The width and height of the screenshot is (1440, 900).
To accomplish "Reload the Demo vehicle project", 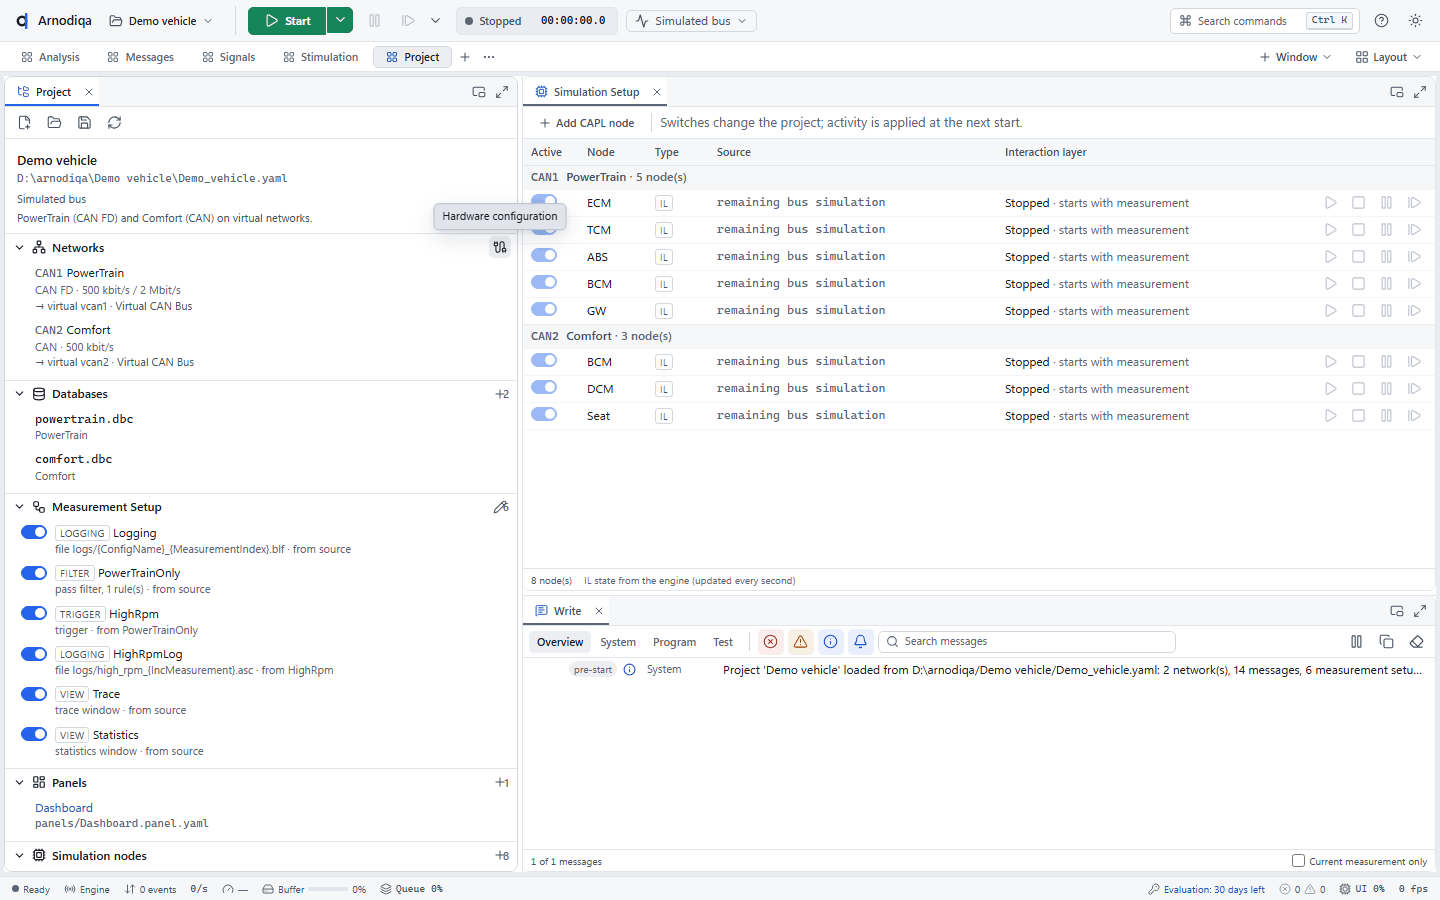I will point(115,123).
